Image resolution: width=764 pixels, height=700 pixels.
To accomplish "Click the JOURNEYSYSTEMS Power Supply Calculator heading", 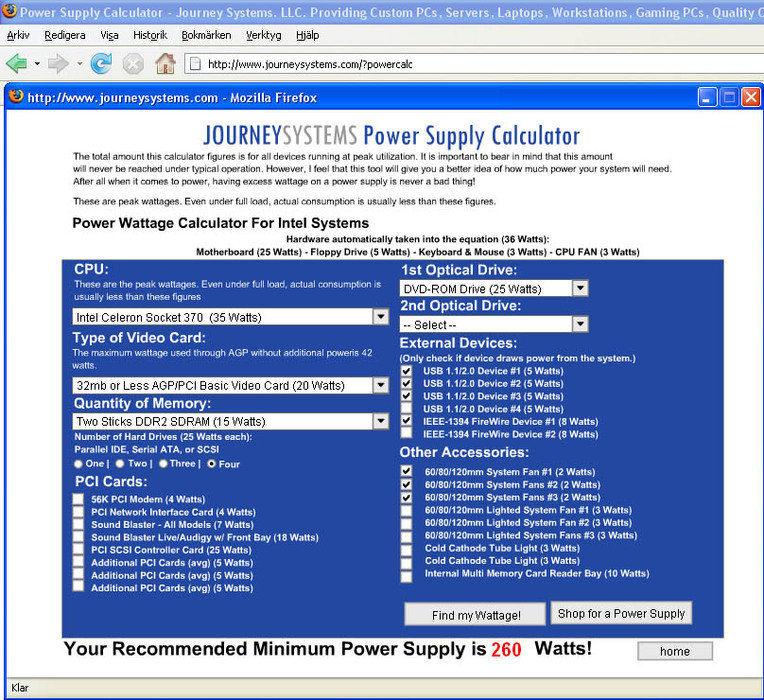I will click(x=391, y=135).
